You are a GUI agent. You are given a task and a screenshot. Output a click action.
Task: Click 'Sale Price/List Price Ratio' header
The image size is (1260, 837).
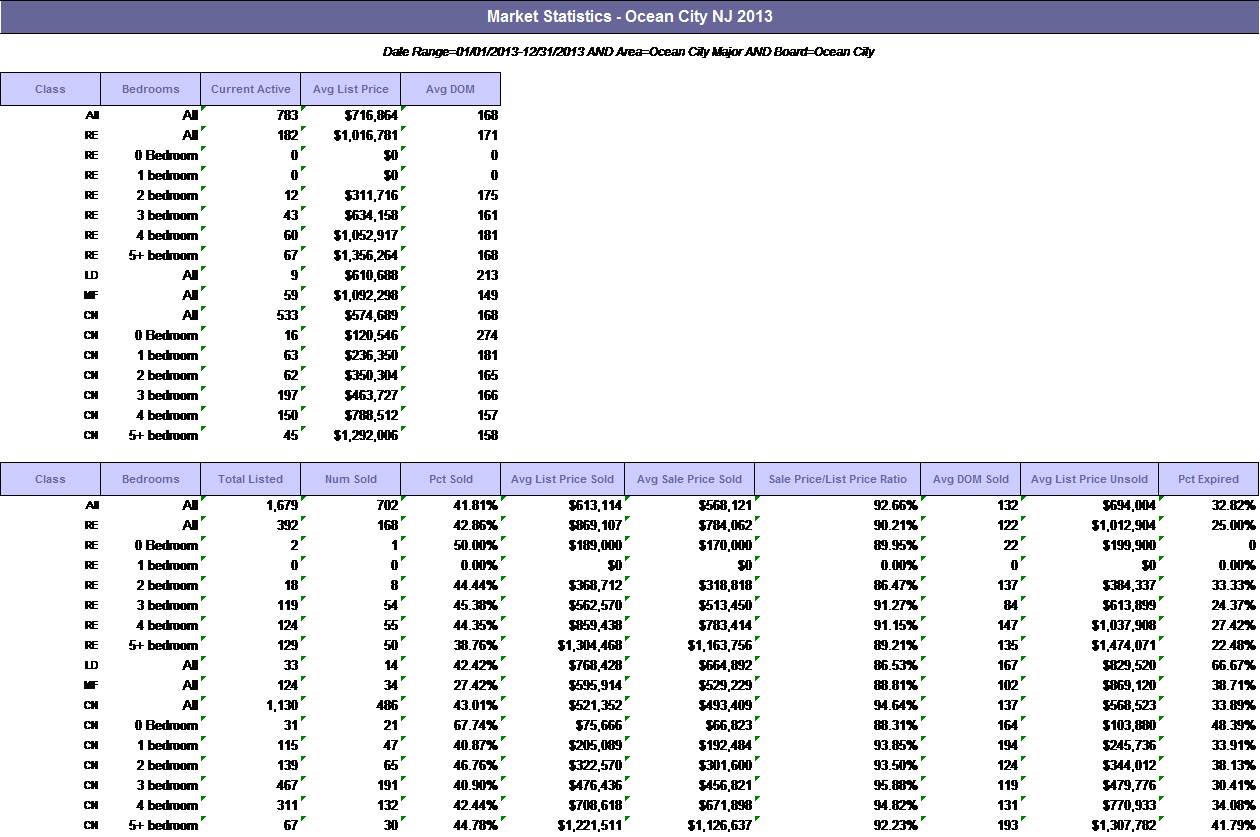point(838,479)
